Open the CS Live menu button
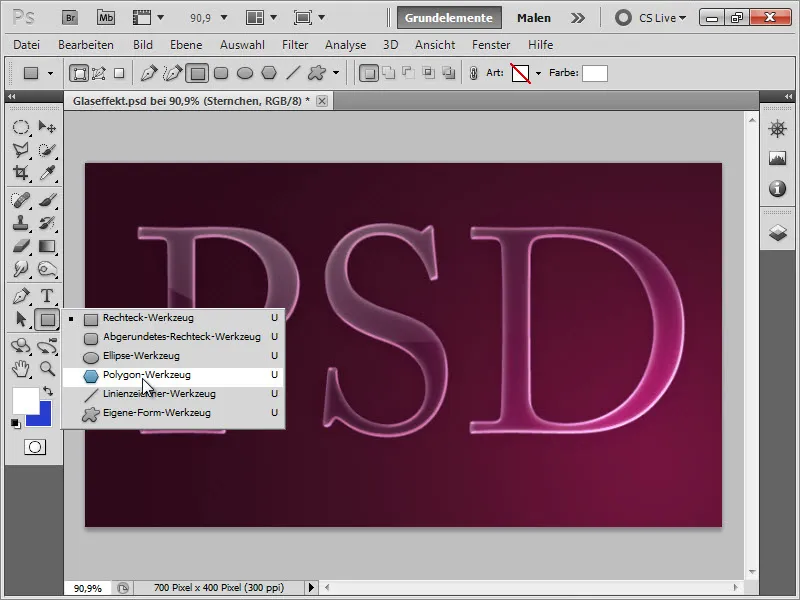The height and width of the screenshot is (600, 800). coord(651,18)
